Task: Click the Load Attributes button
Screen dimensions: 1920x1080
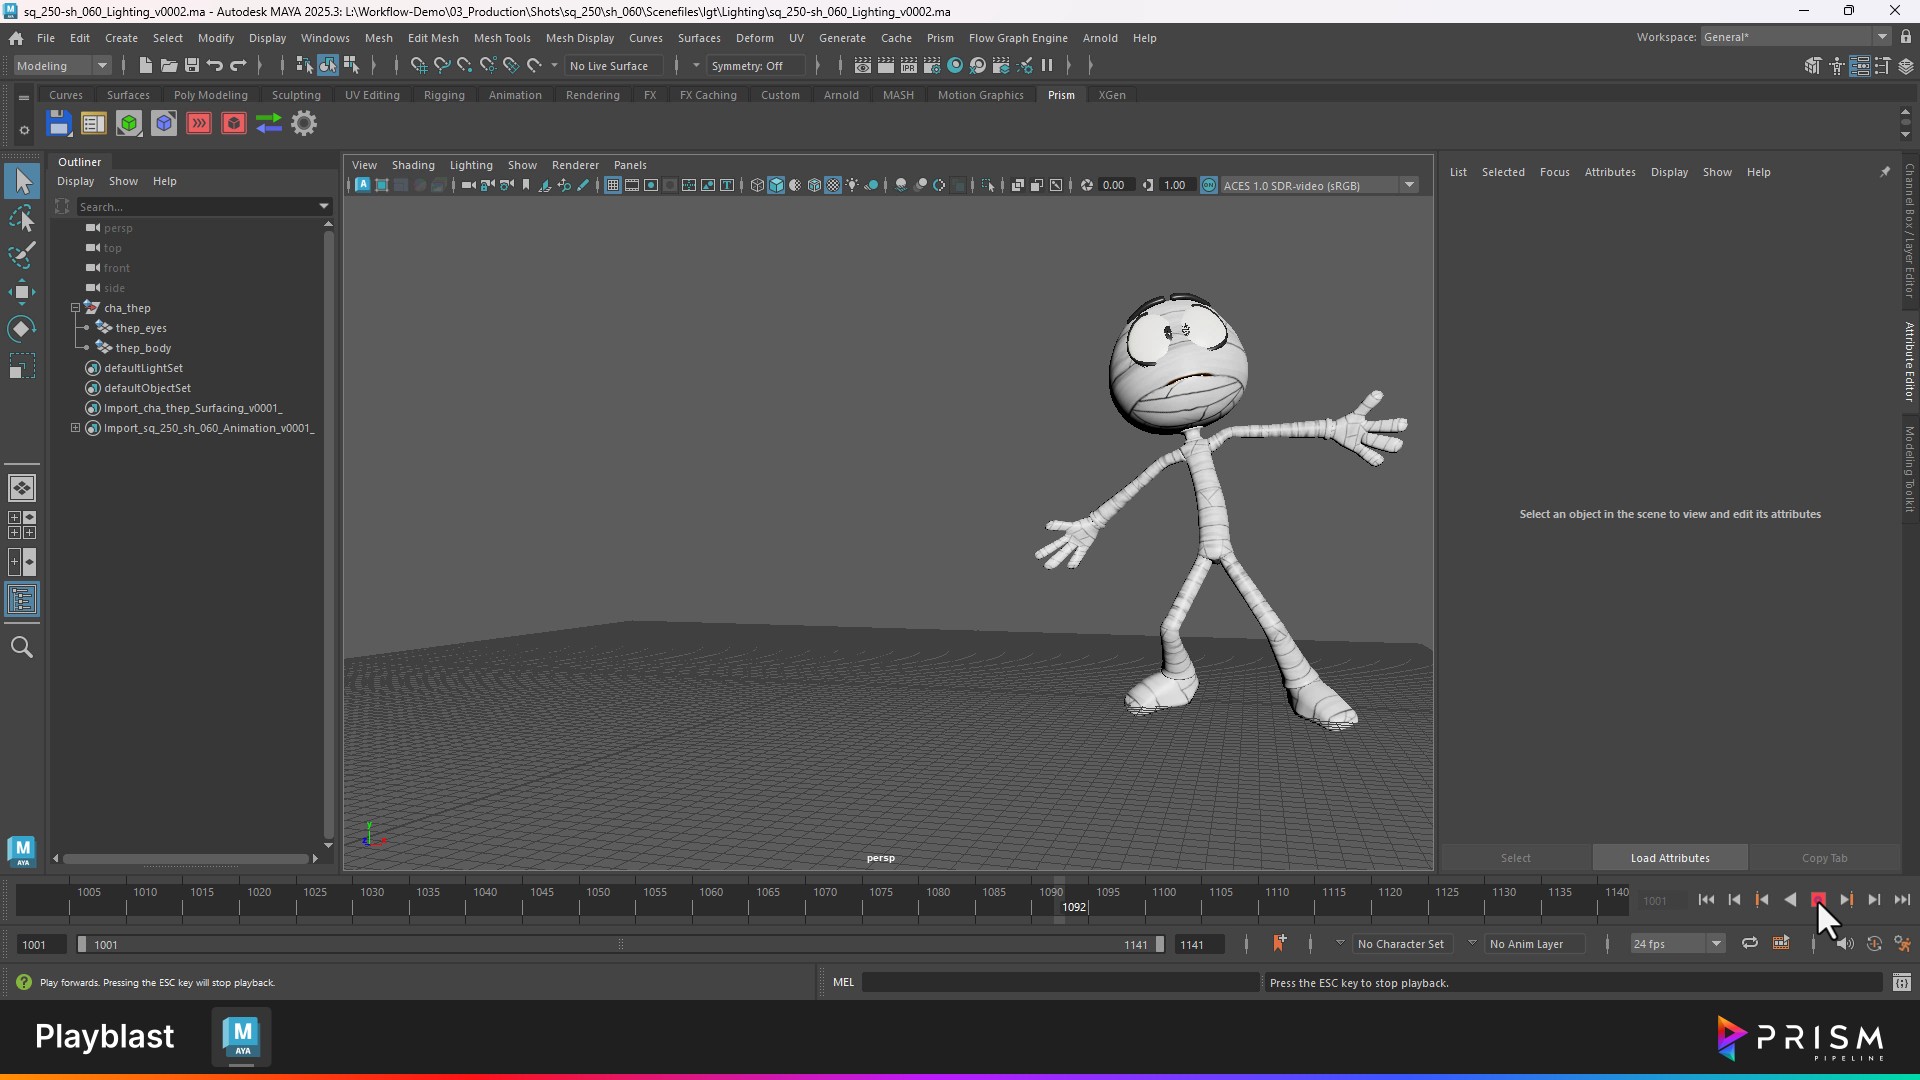Action: click(1670, 858)
